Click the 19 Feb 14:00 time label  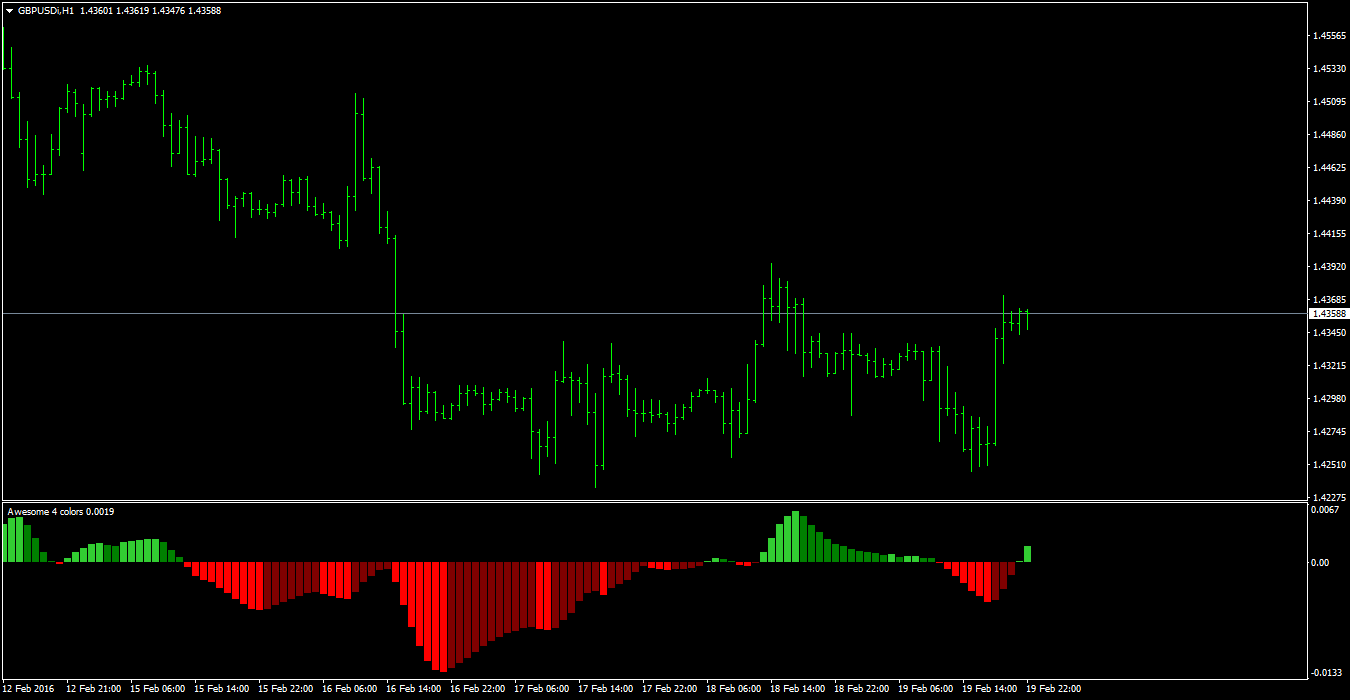click(x=990, y=689)
